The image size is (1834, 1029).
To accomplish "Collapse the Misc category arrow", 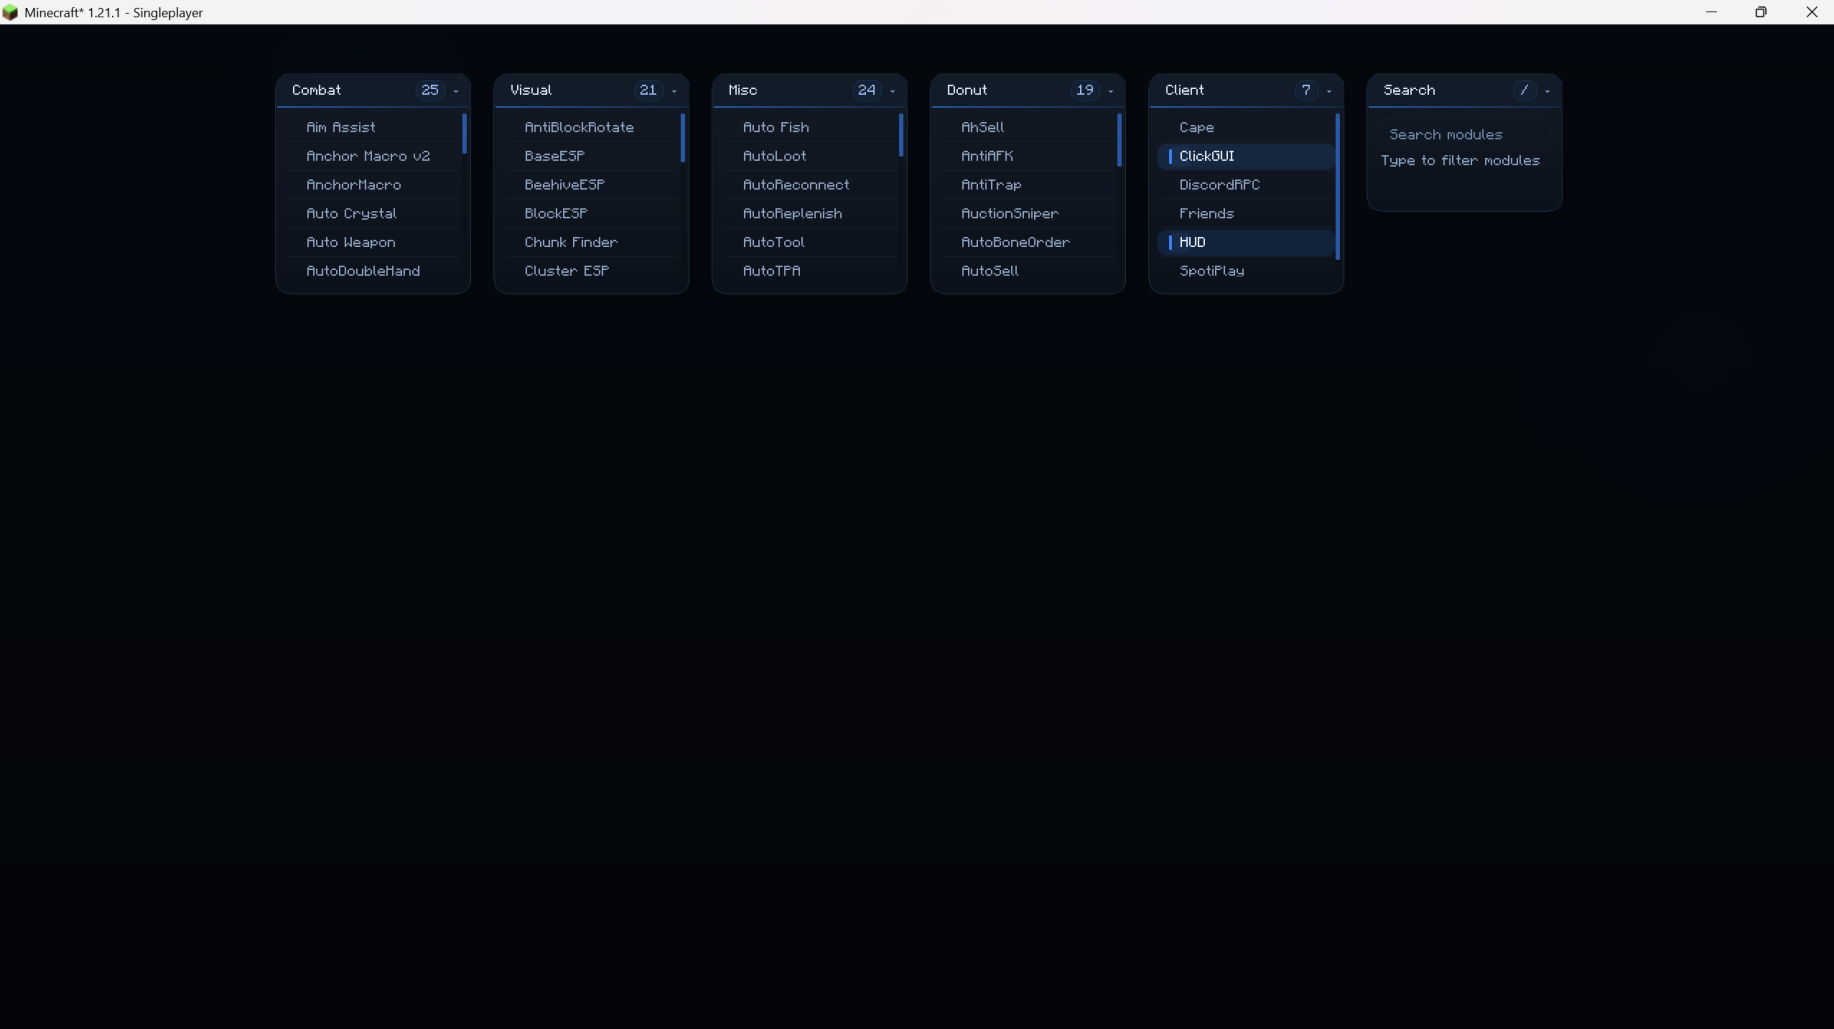I will tap(893, 91).
